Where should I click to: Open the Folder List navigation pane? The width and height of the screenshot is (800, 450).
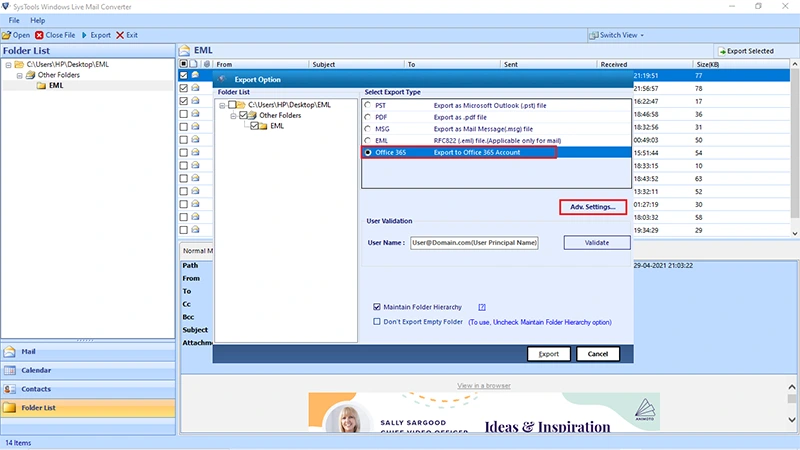[88, 408]
